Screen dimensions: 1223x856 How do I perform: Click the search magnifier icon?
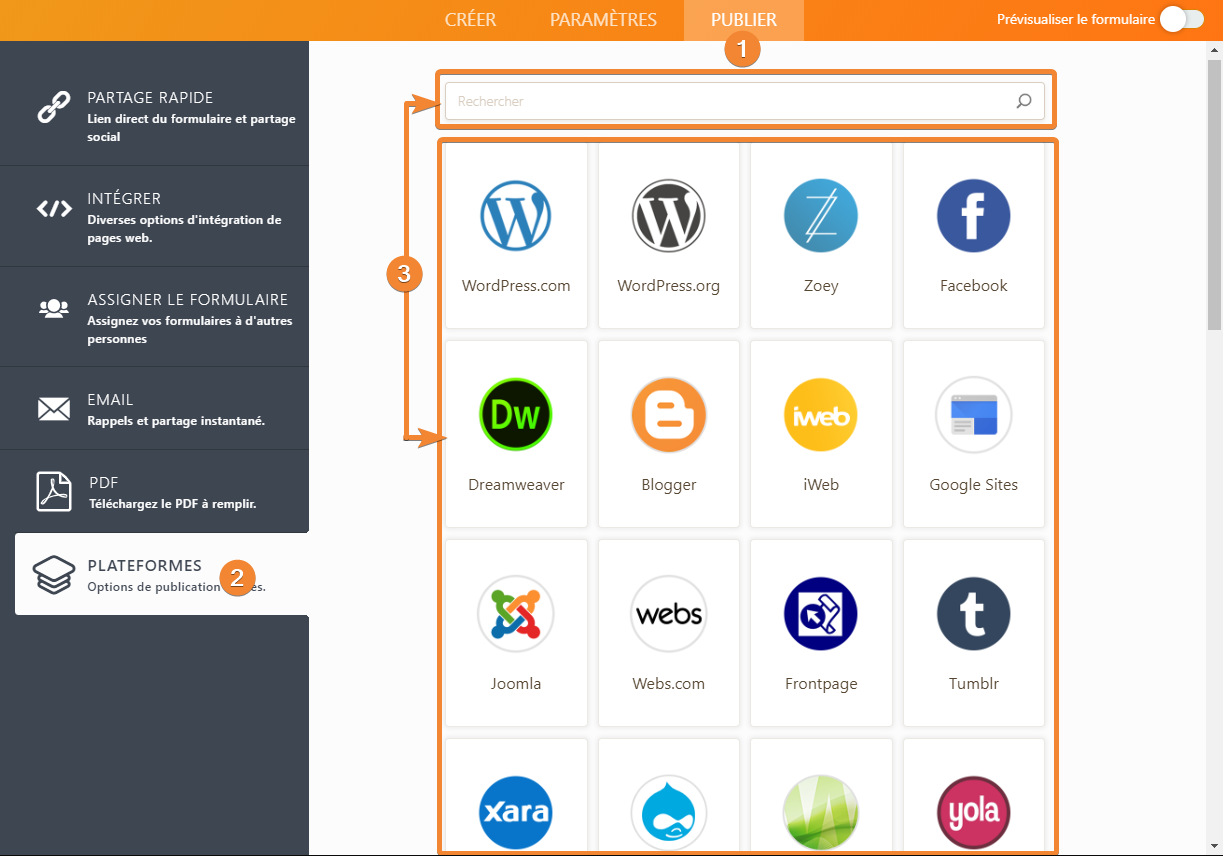[1024, 101]
